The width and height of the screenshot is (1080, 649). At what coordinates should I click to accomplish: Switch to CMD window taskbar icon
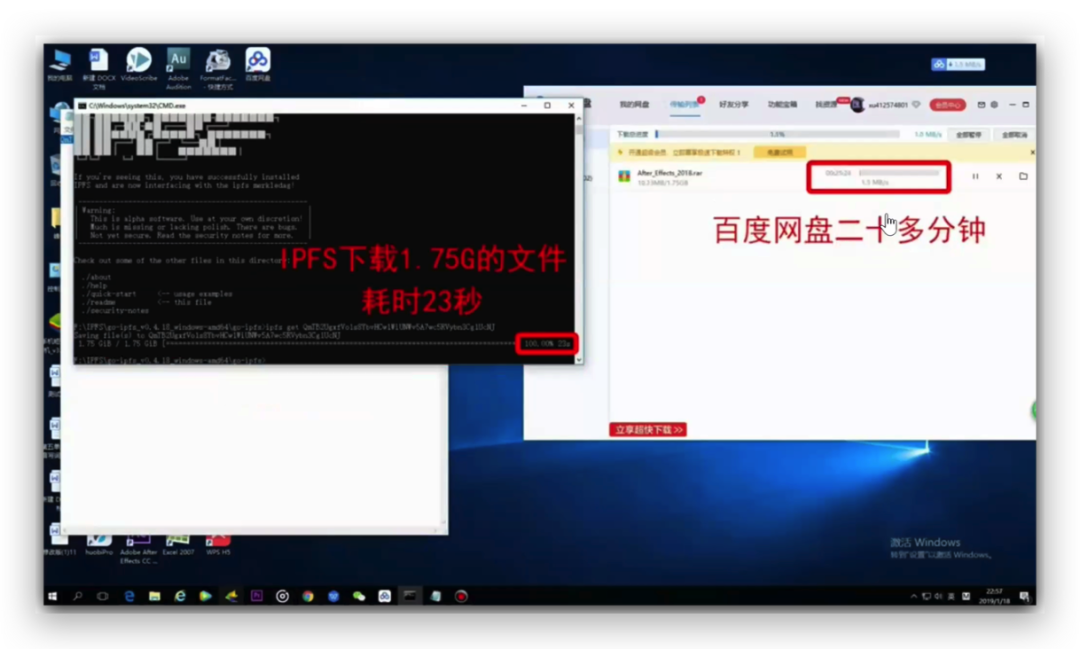click(x=410, y=596)
